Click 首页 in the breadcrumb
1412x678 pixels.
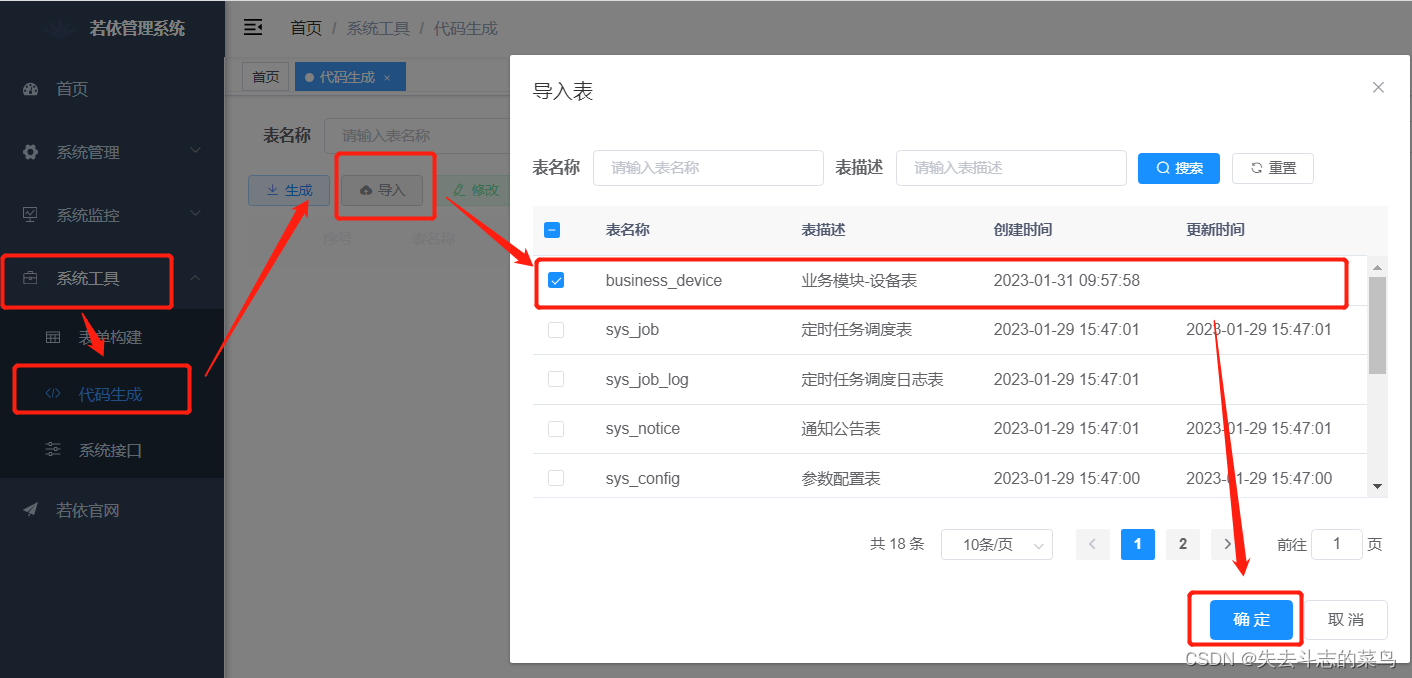(x=306, y=28)
